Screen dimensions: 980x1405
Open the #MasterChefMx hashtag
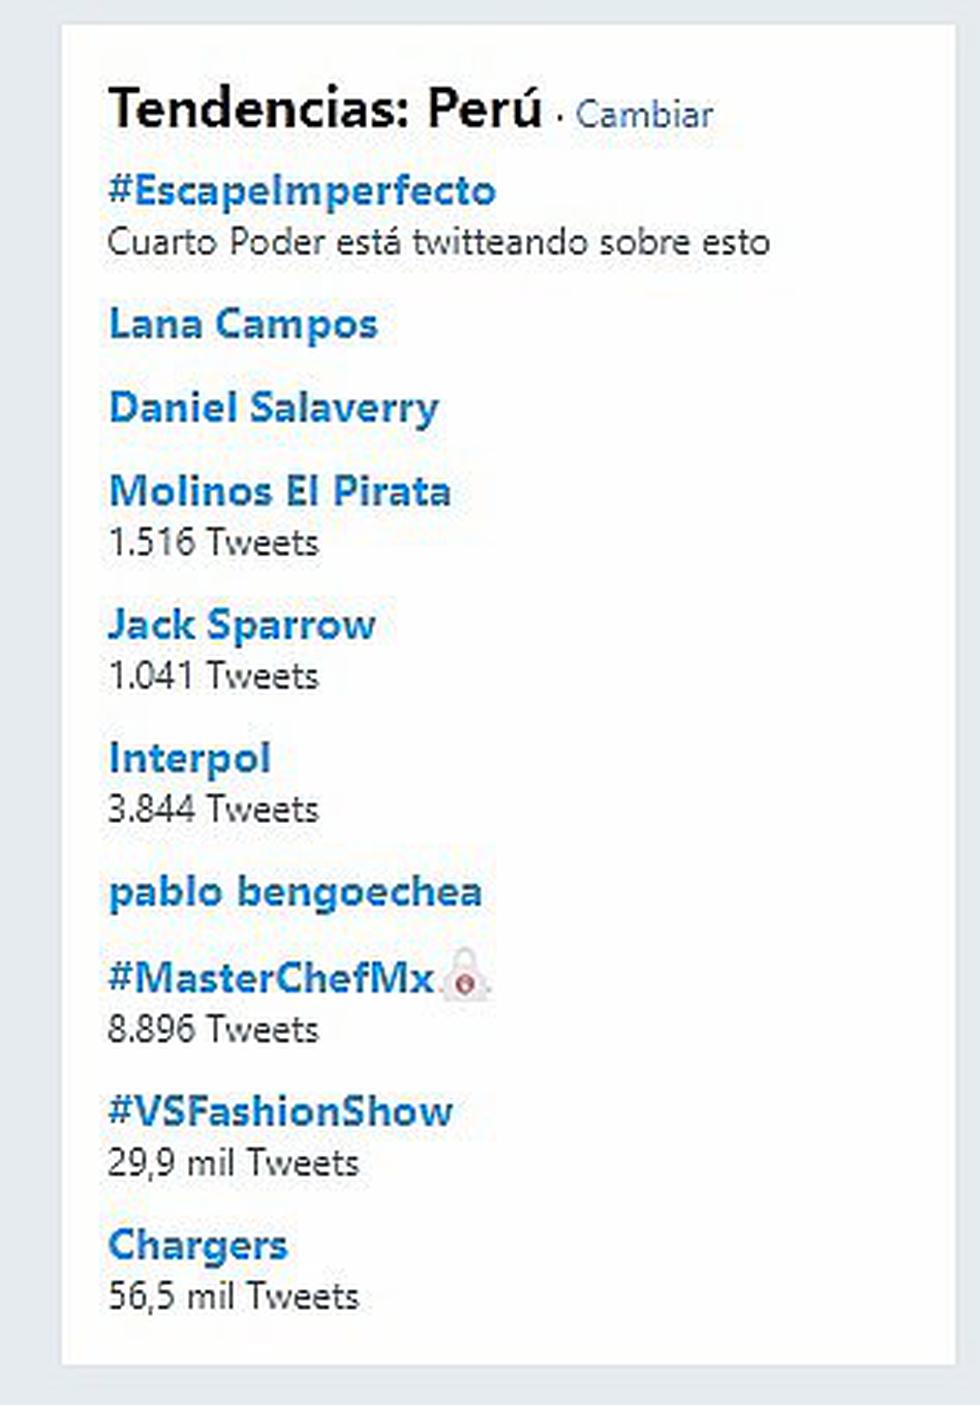pos(271,977)
